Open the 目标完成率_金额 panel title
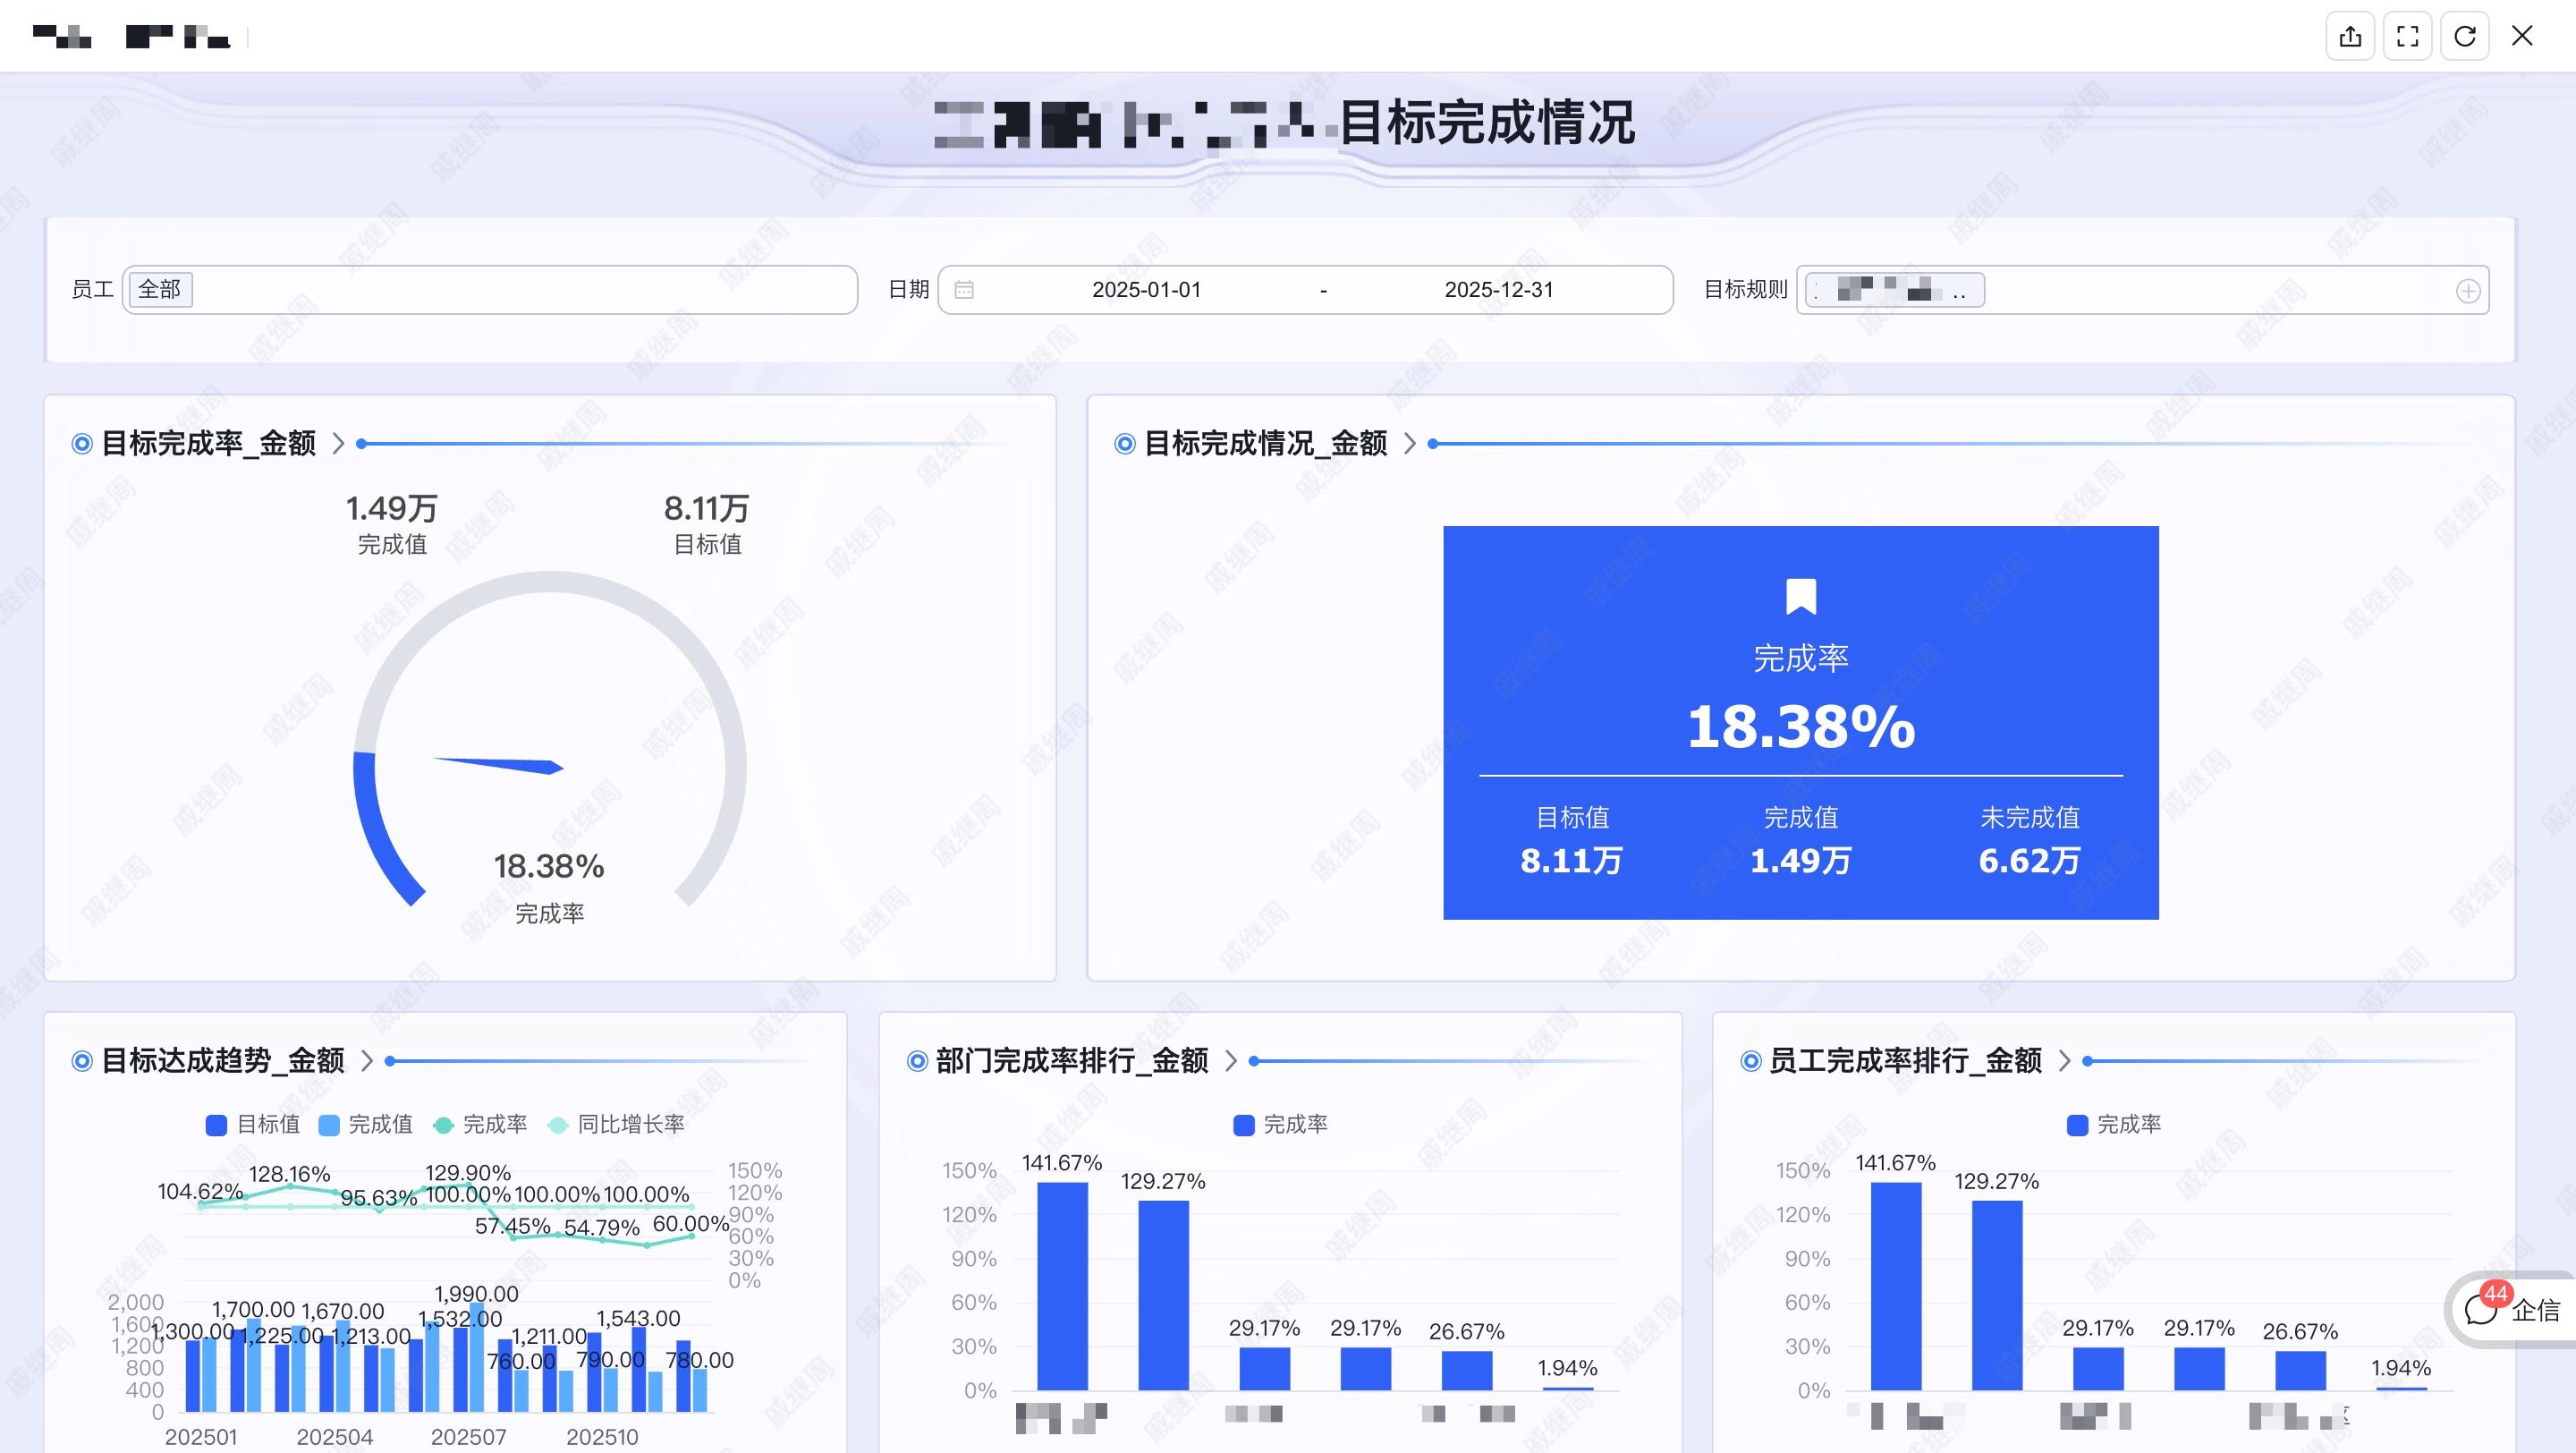Screen dimensions: 2576x1453 pyautogui.click(x=209, y=444)
